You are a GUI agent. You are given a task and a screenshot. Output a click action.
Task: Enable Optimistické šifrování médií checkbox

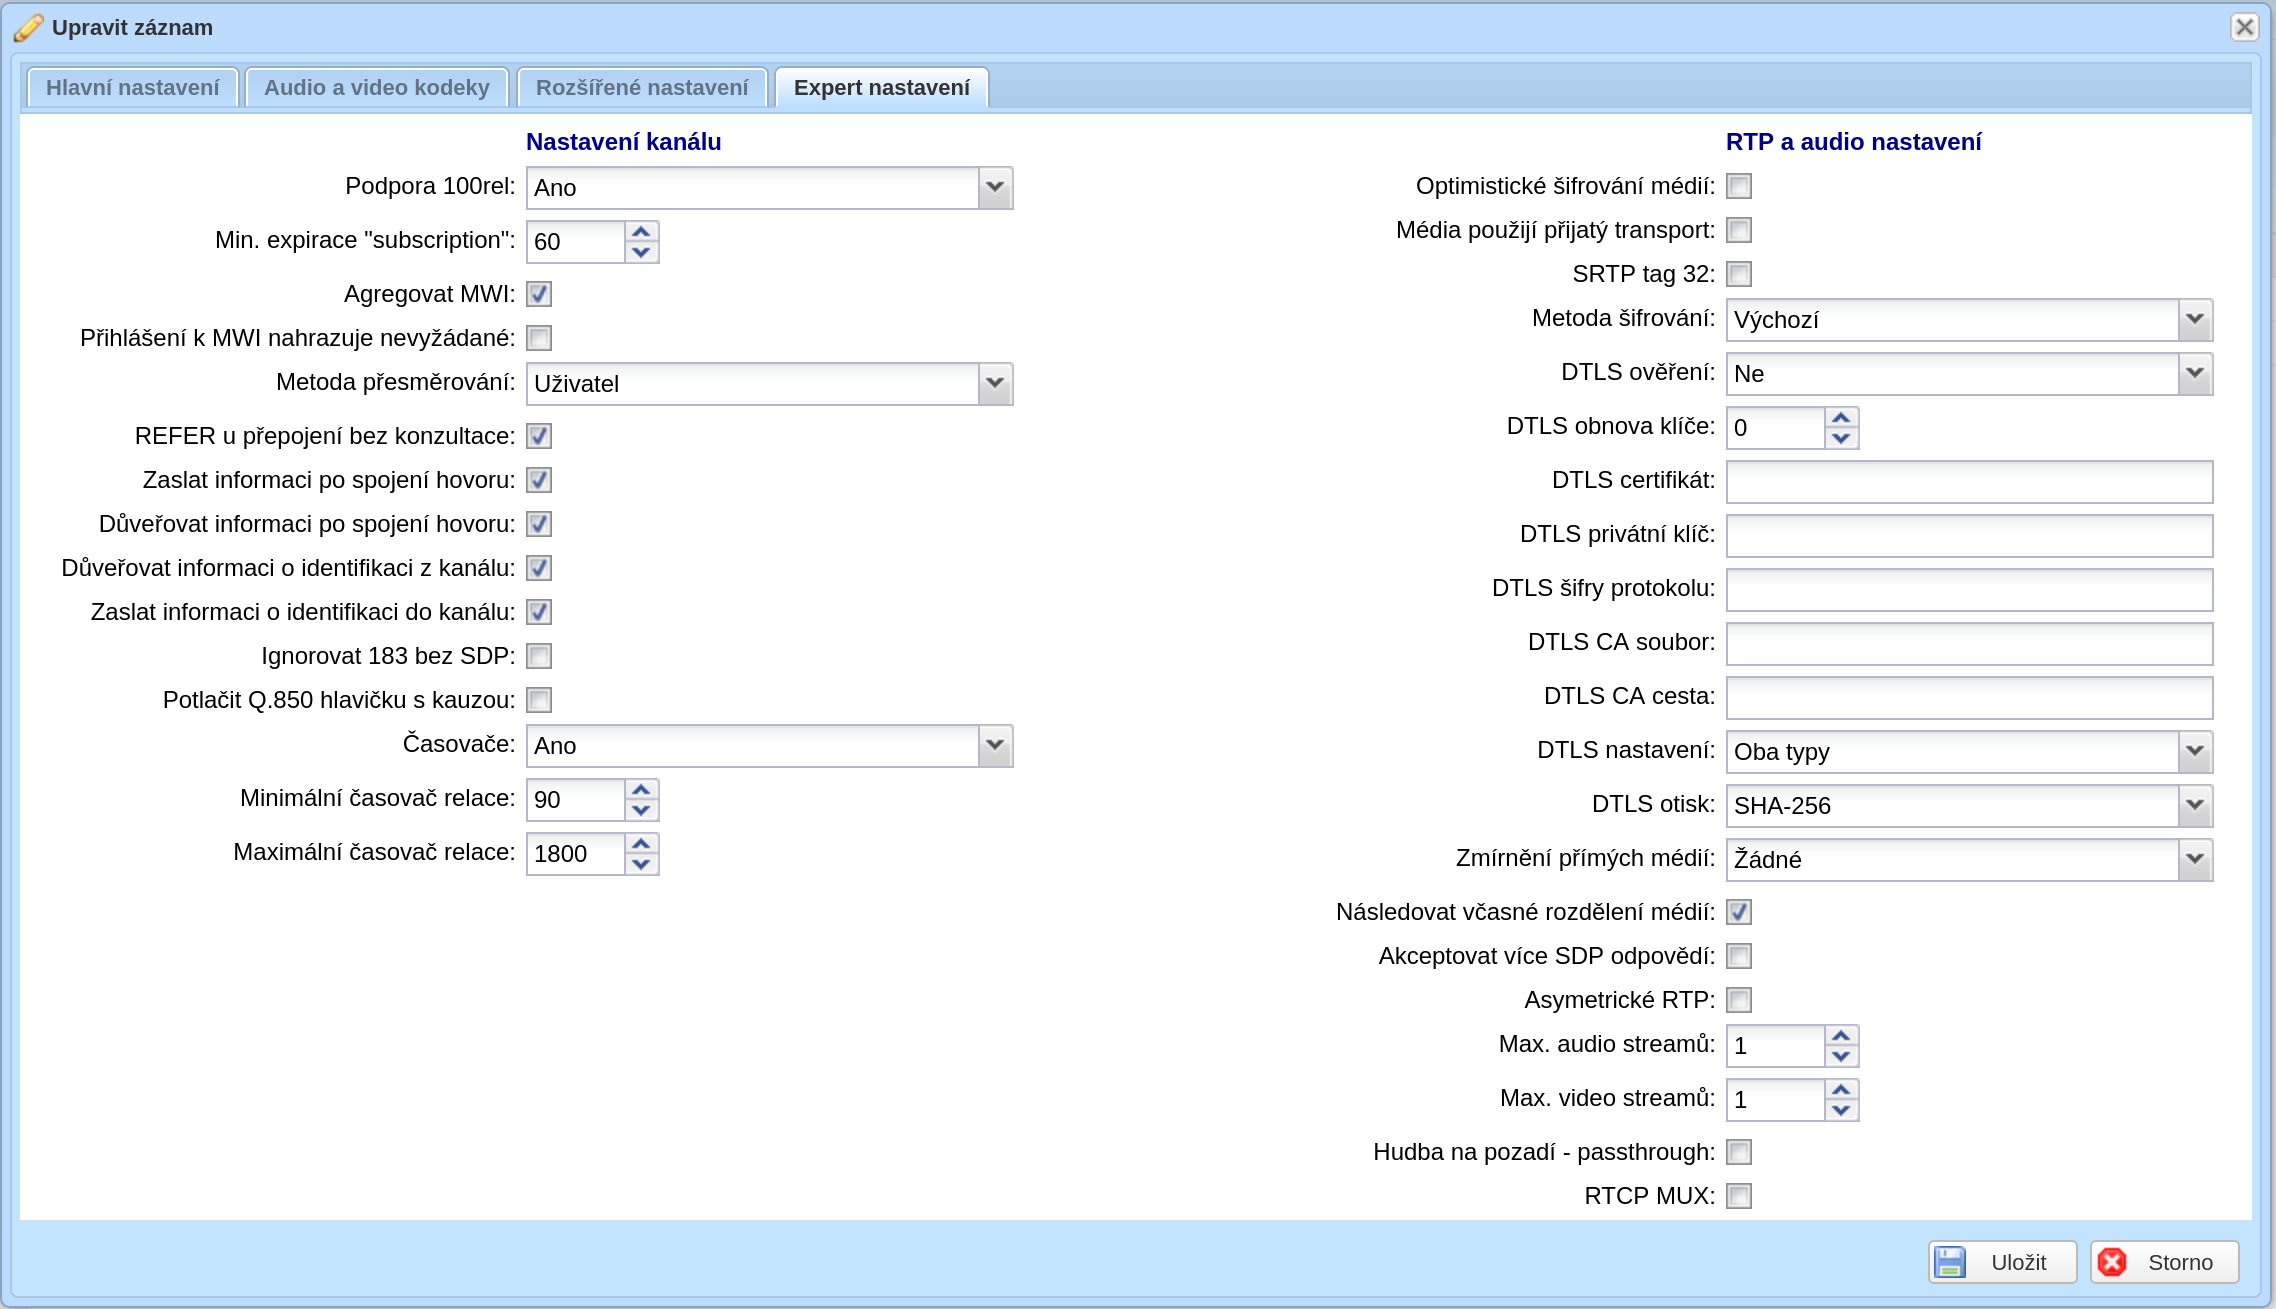click(1739, 186)
